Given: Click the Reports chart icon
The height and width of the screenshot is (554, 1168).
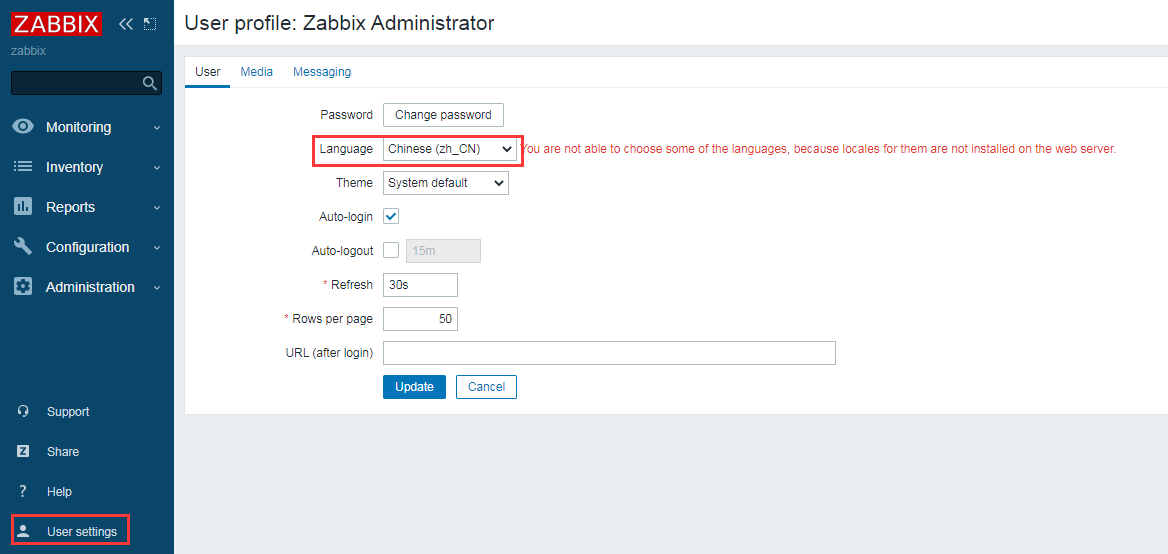Looking at the screenshot, I should 23,207.
